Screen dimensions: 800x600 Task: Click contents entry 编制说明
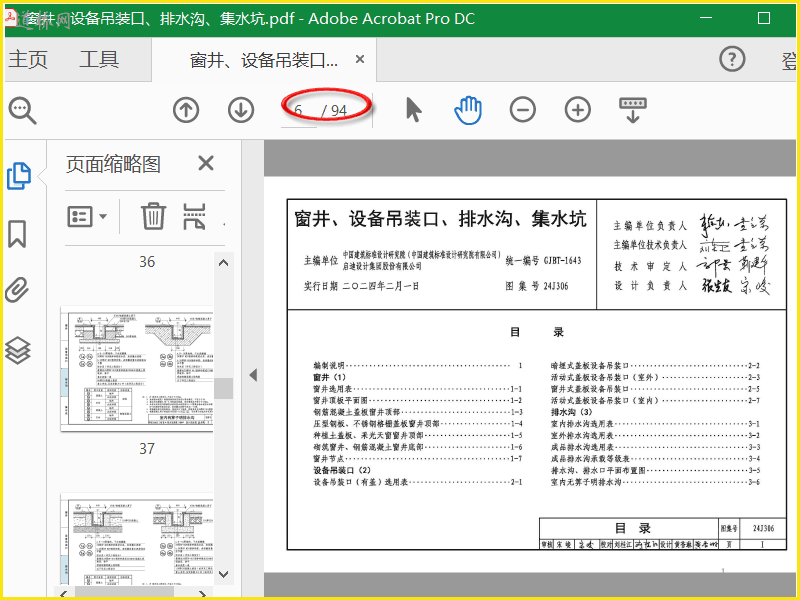click(x=329, y=365)
